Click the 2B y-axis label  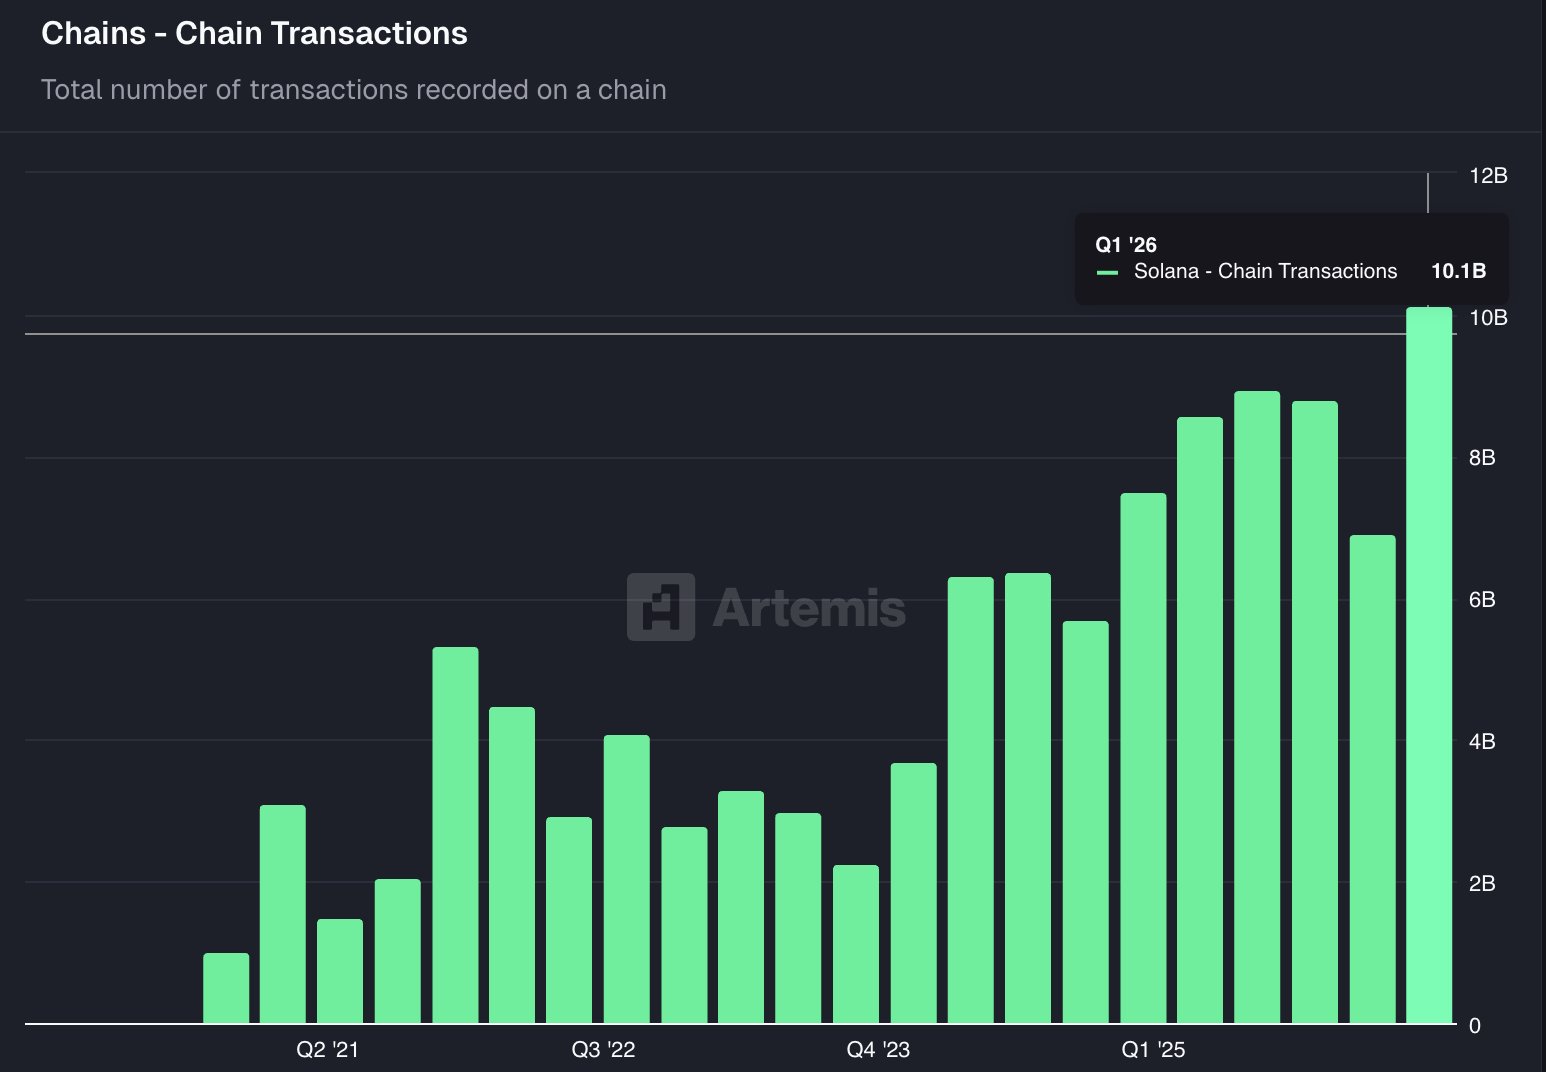tap(1482, 883)
